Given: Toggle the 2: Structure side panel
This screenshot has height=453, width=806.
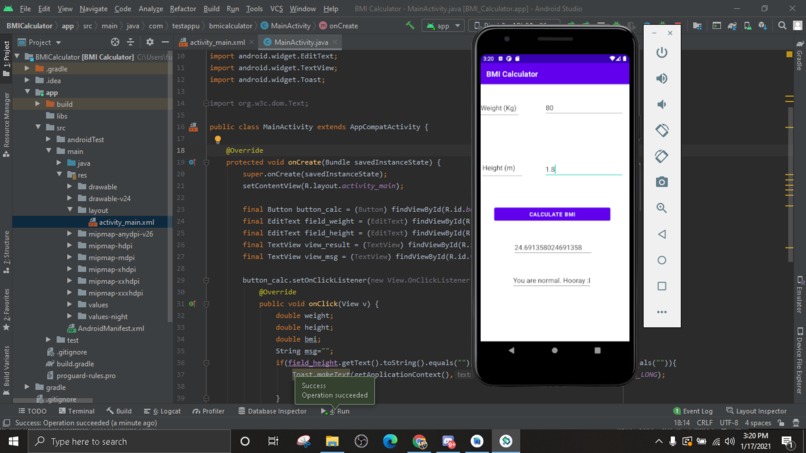Looking at the screenshot, I should tap(6, 251).
